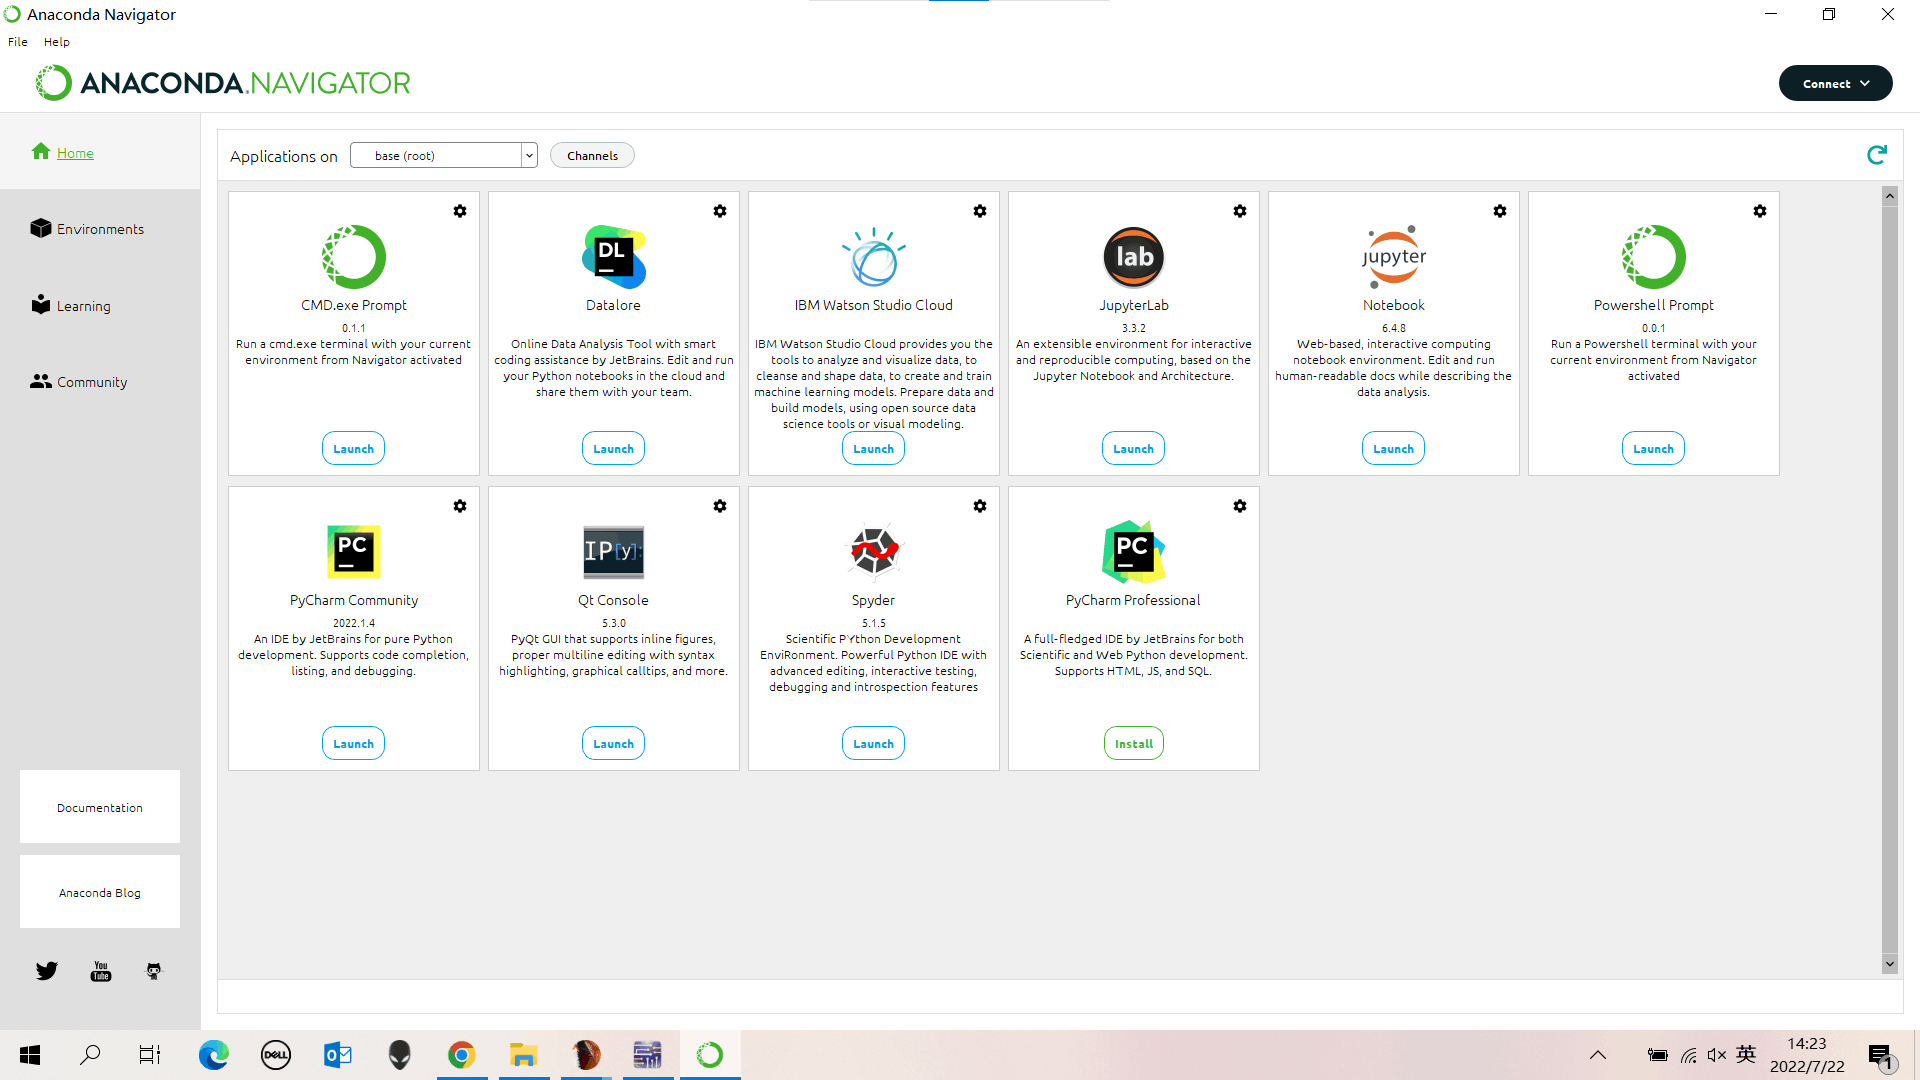Open the YouTube icon in sidebar
The height and width of the screenshot is (1080, 1920).
(101, 971)
